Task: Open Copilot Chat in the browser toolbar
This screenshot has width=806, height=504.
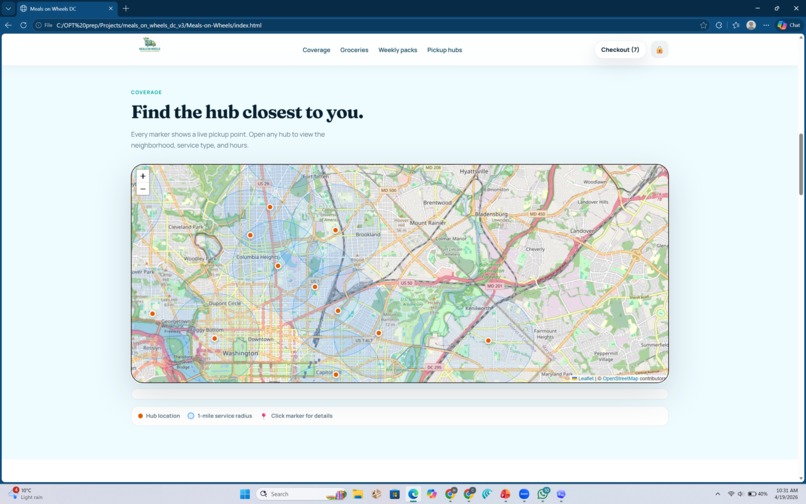Action: pos(789,25)
